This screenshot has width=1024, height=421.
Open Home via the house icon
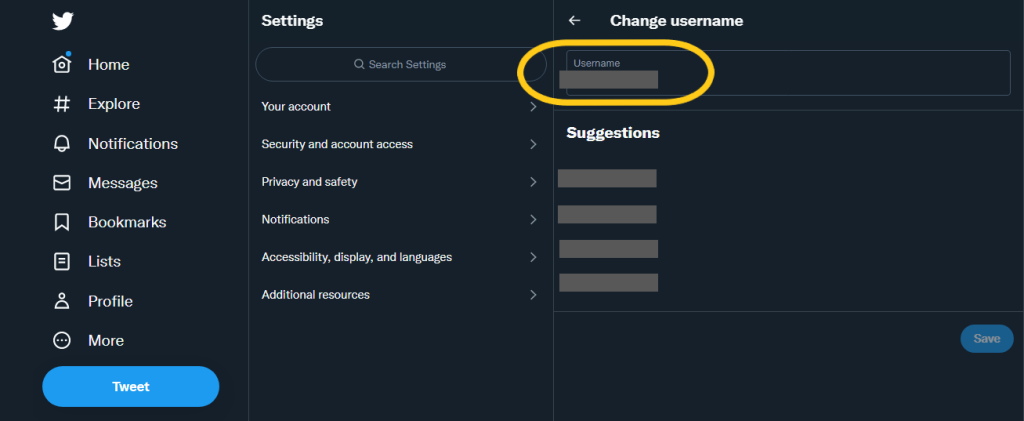point(62,65)
